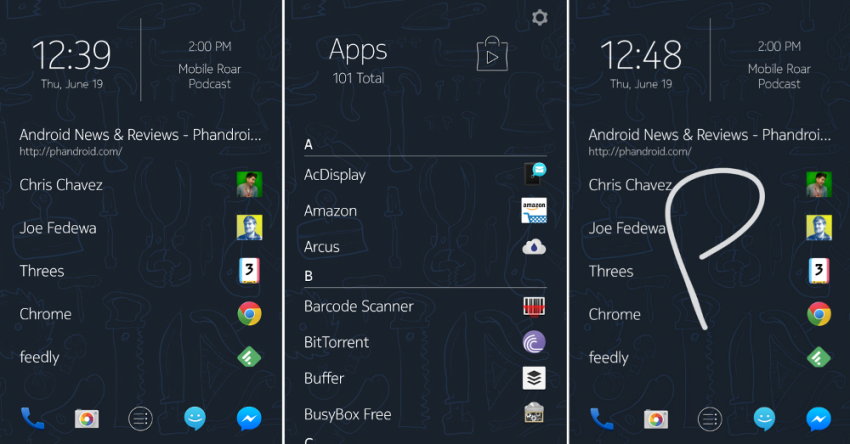Open the settings gear above the Apps list
The height and width of the screenshot is (444, 850).
540,17
